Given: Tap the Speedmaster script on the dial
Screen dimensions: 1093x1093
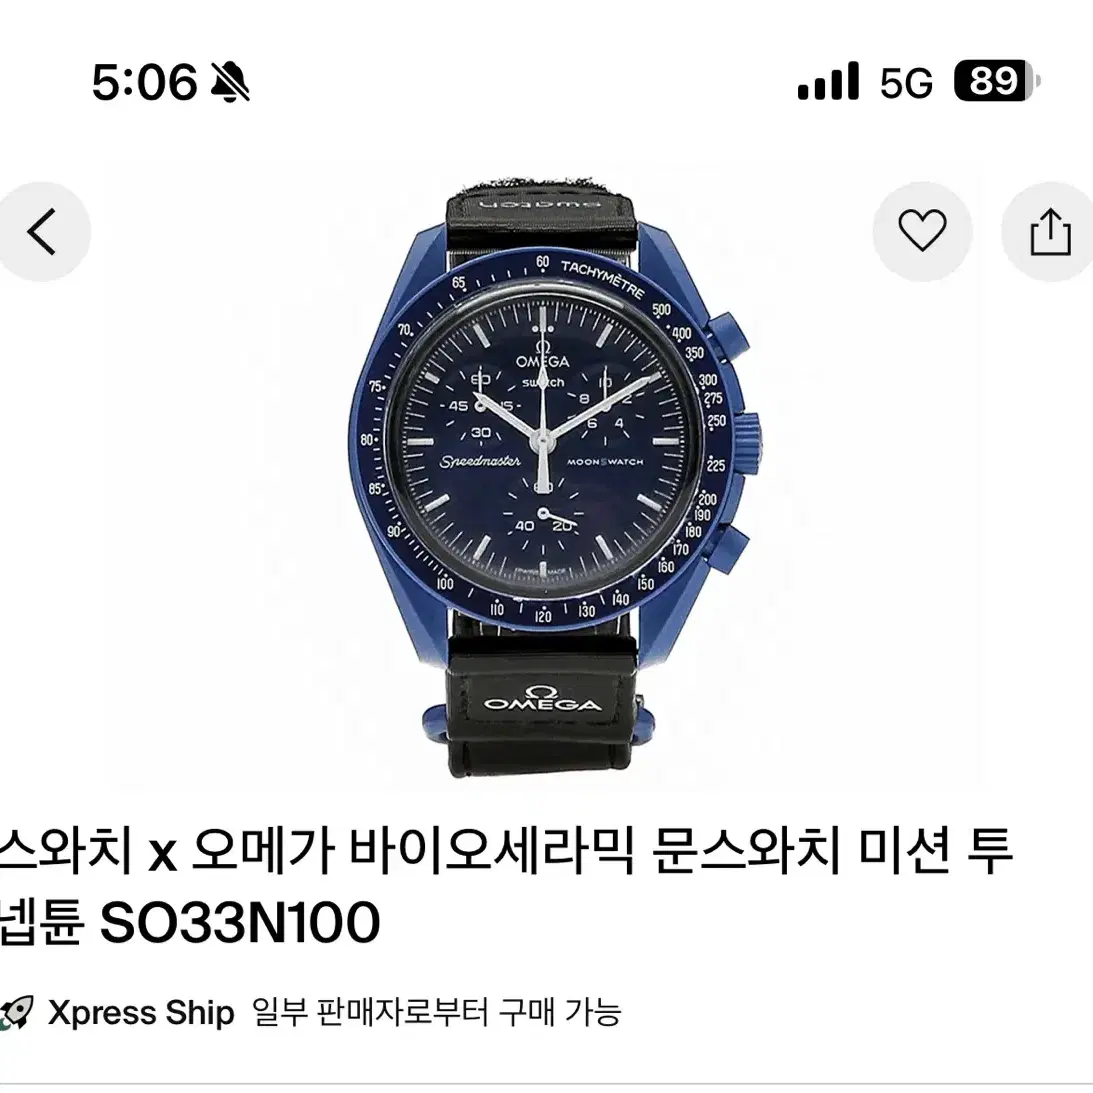Looking at the screenshot, I should coord(480,461).
